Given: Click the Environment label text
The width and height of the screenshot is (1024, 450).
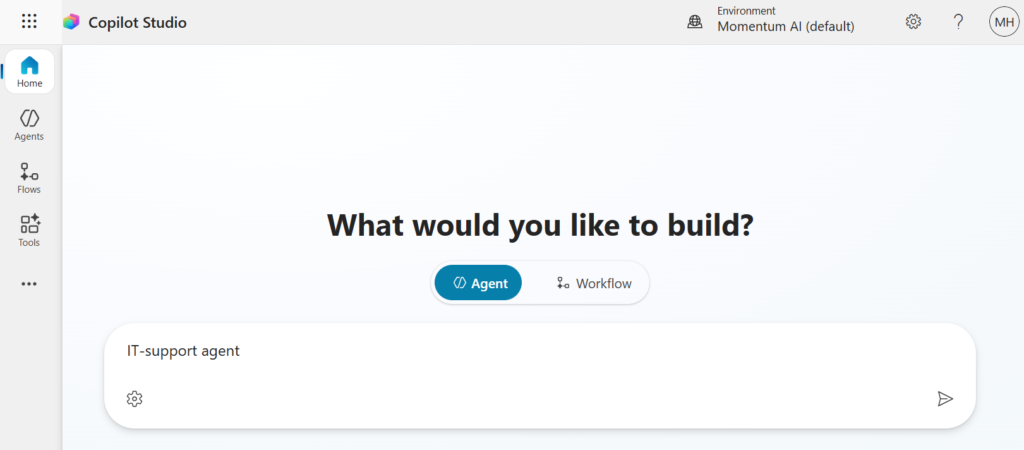Looking at the screenshot, I should 746,11.
